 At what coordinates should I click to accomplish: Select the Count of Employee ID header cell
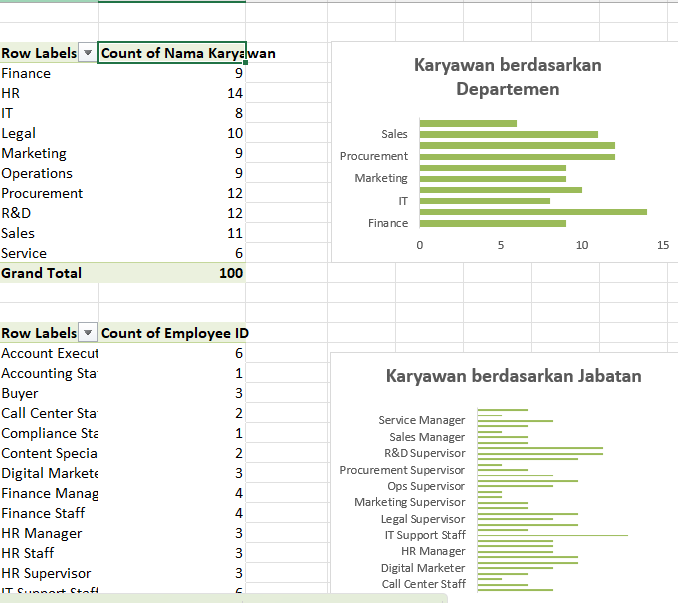click(x=172, y=333)
